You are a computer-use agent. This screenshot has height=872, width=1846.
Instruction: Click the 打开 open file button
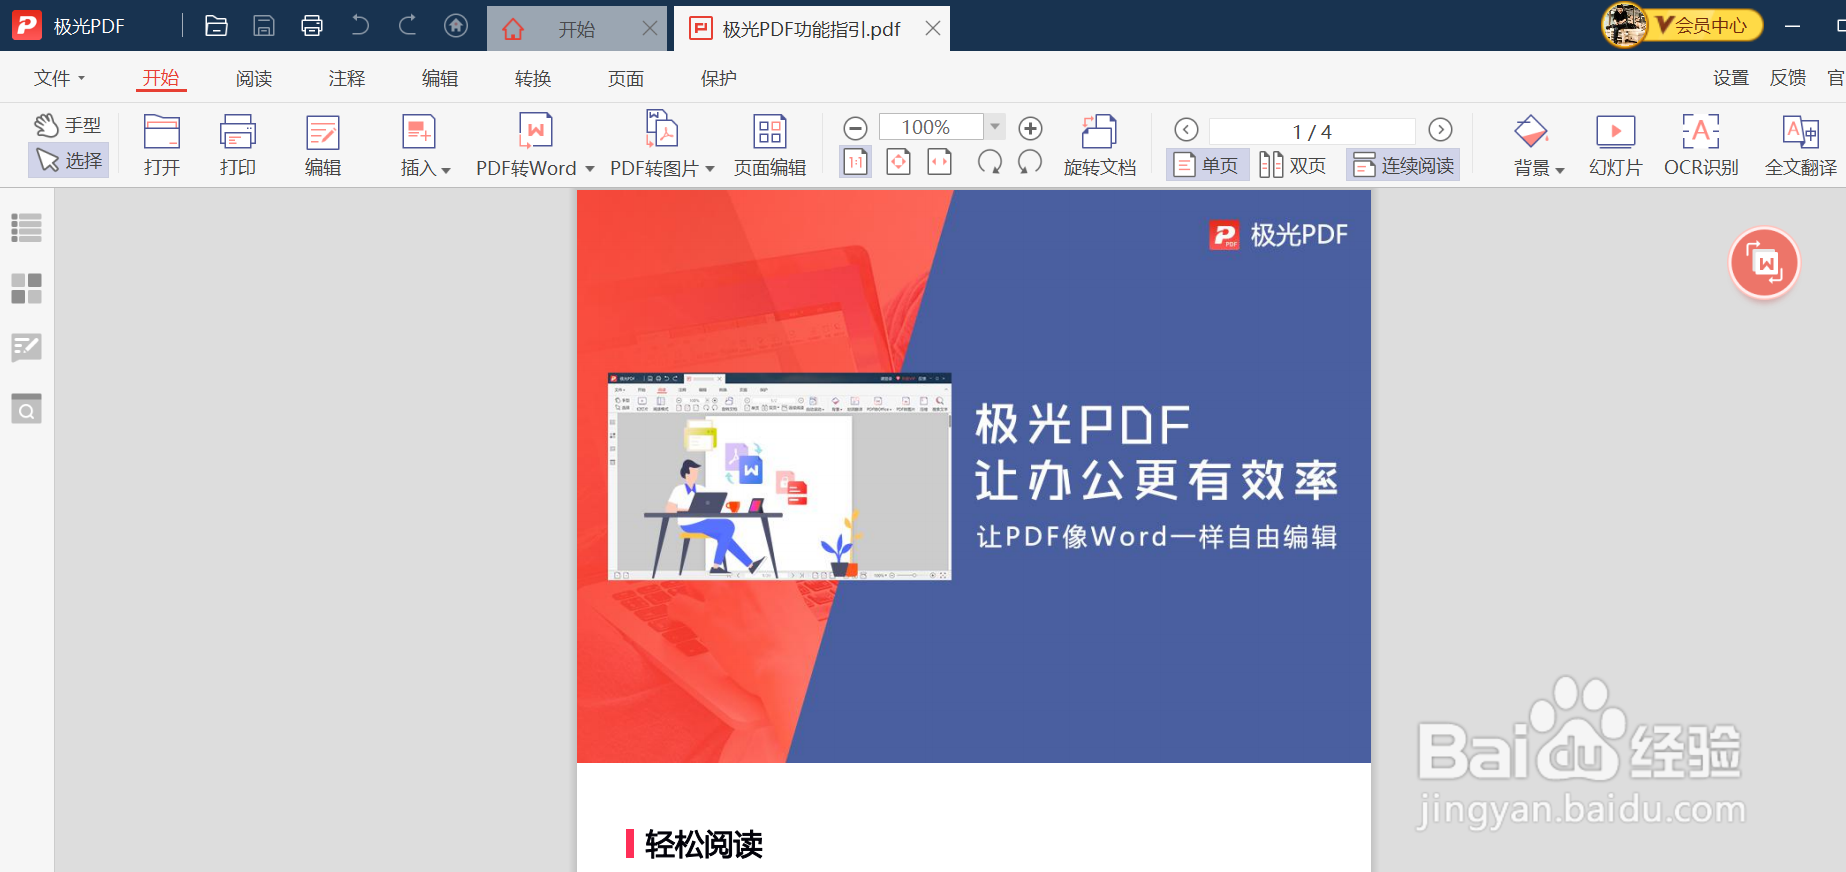tap(162, 146)
